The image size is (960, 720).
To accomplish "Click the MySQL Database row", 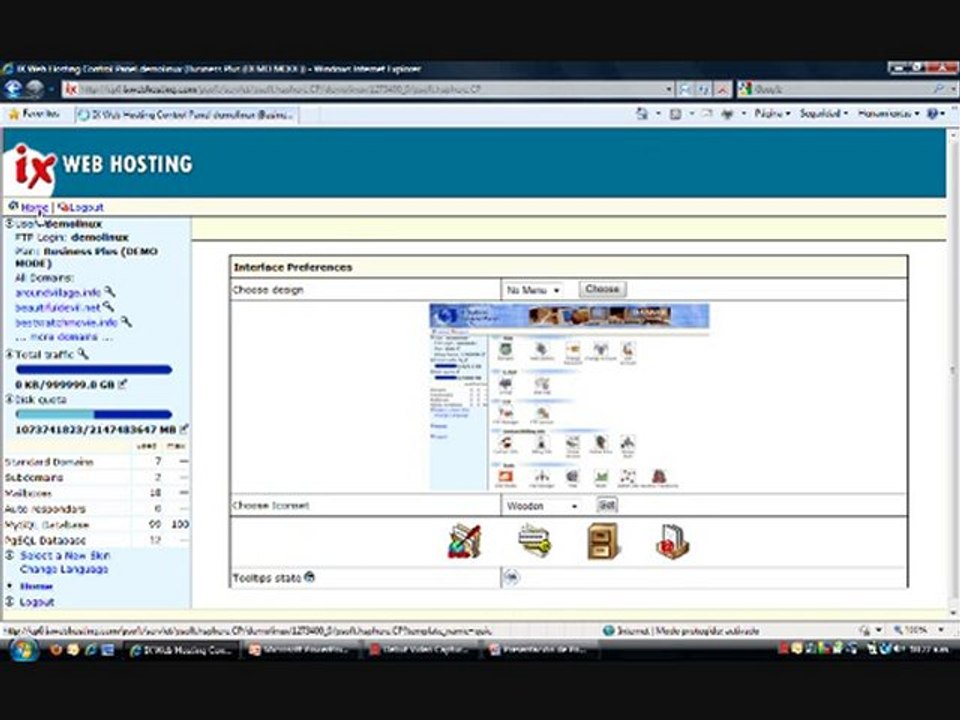I will coord(97,525).
